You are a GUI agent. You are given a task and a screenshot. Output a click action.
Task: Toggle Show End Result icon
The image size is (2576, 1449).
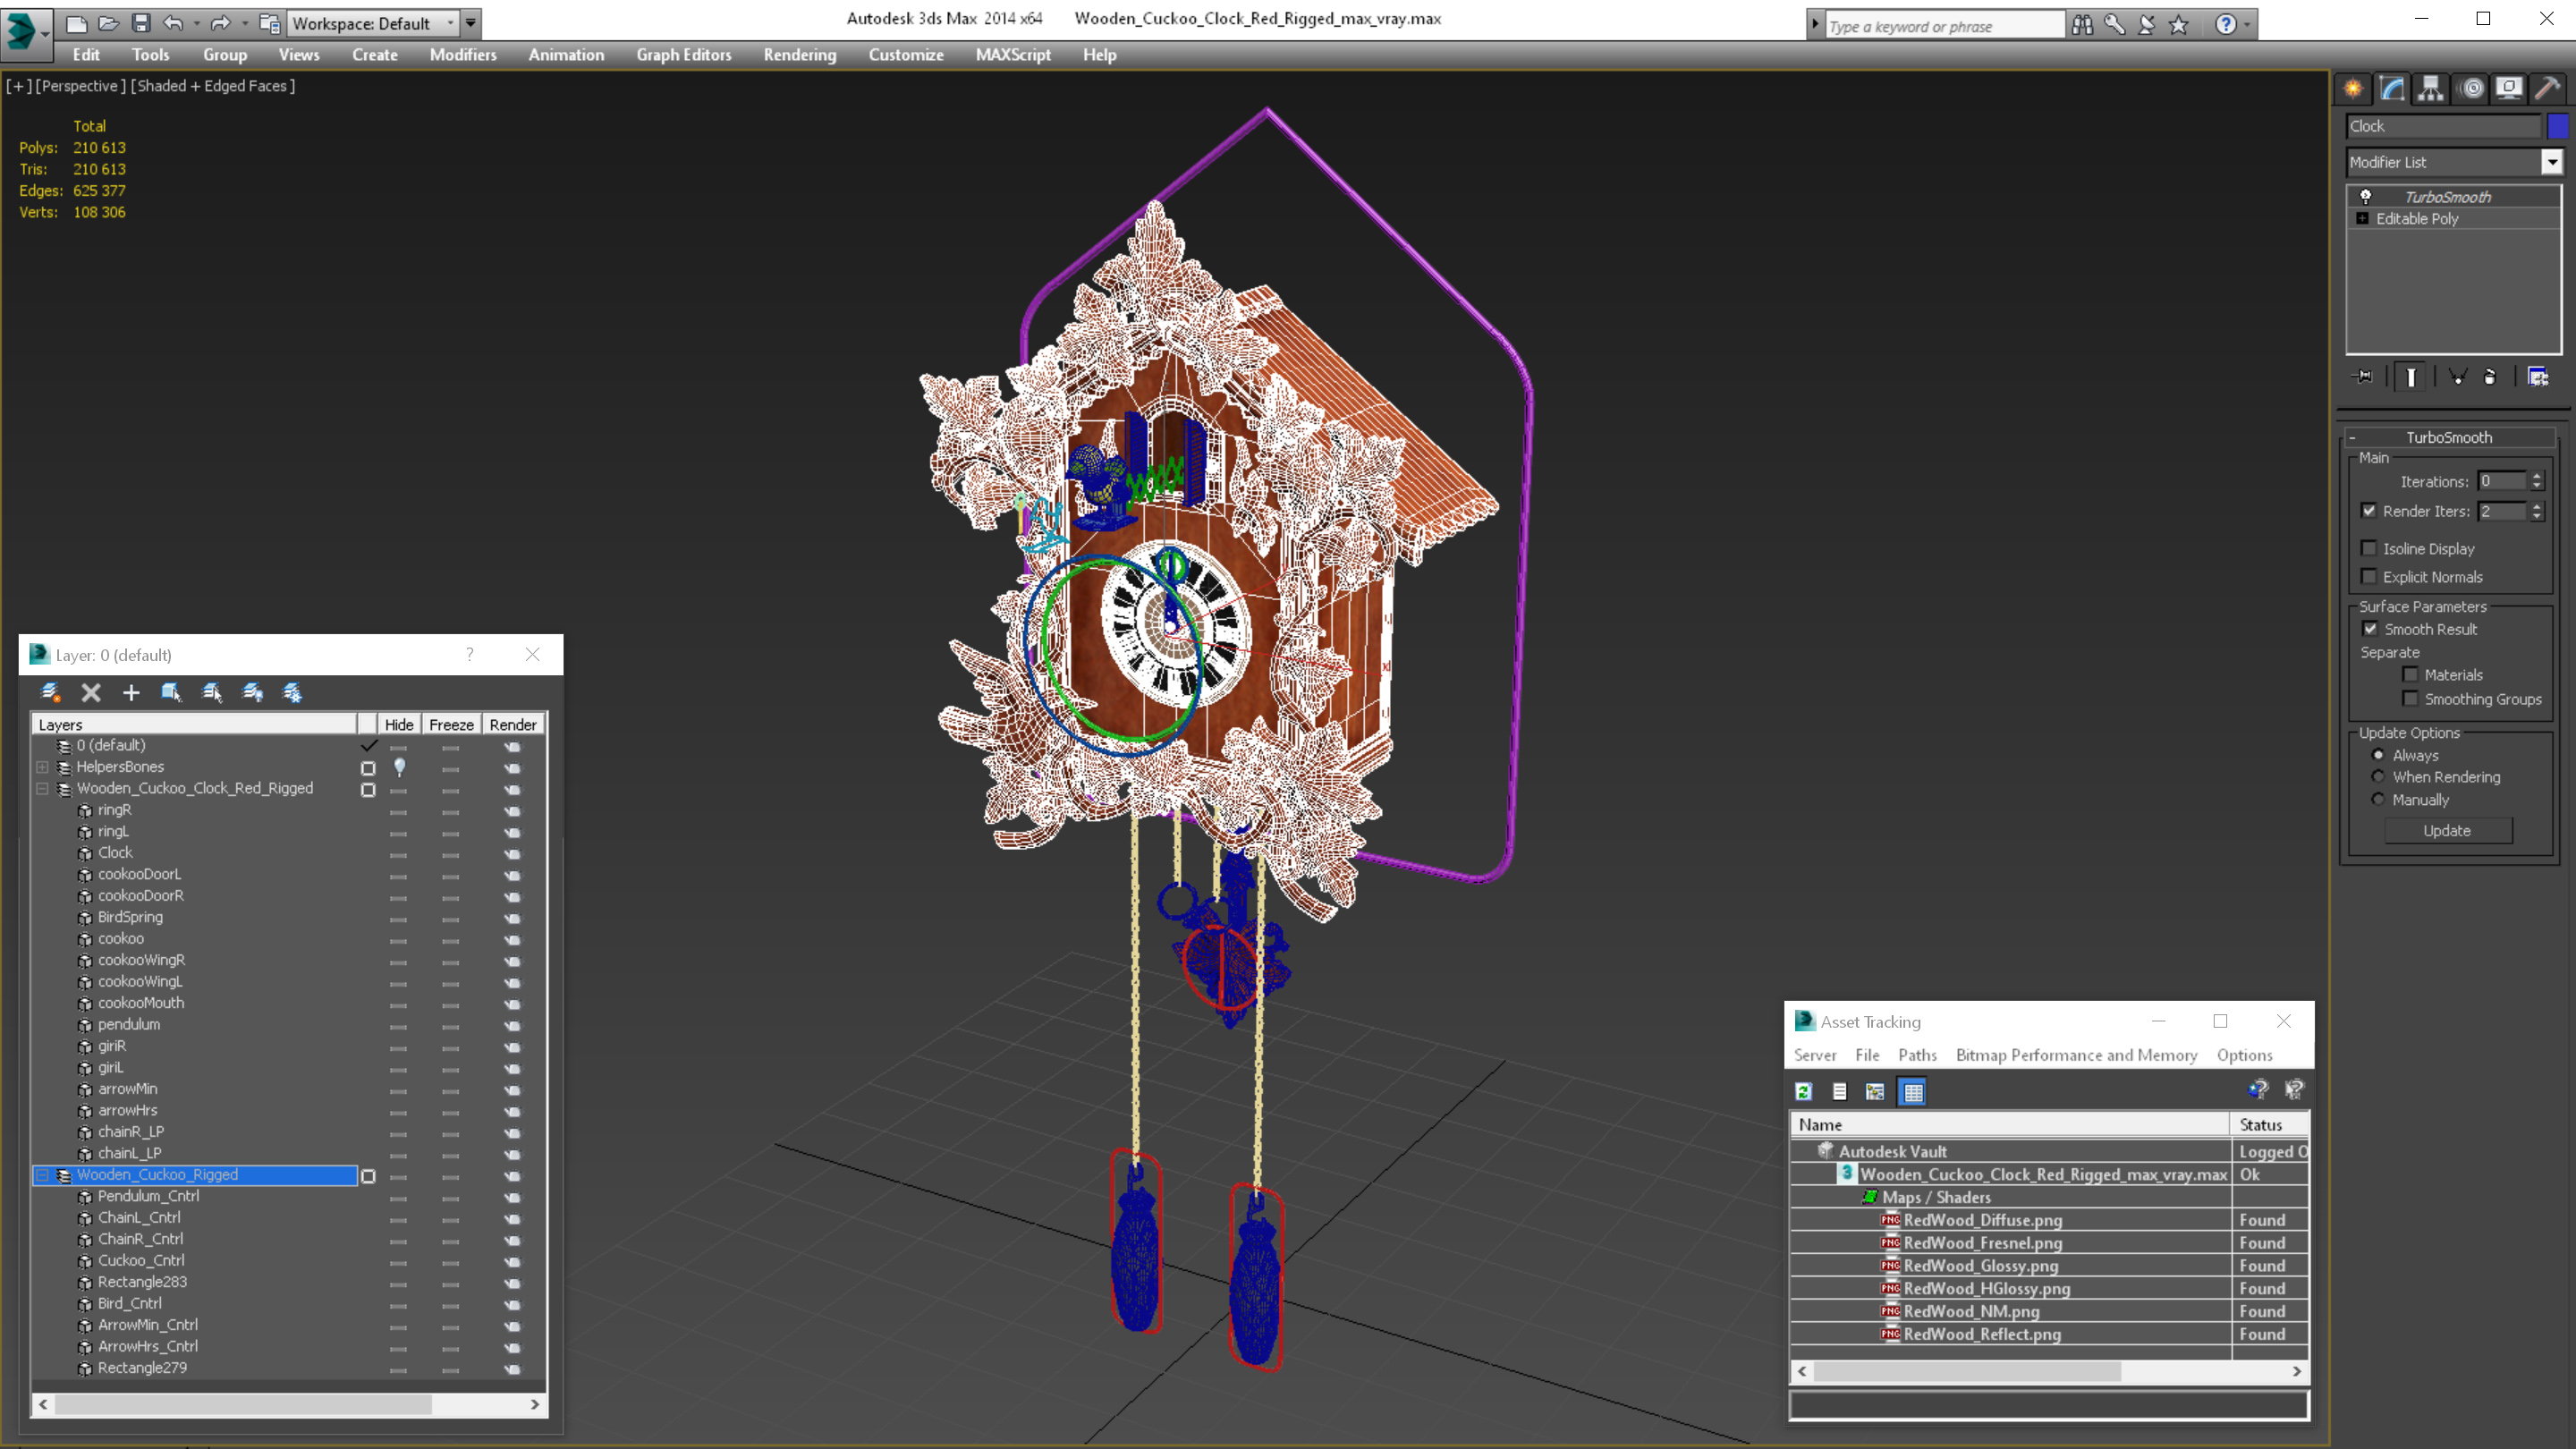(2411, 376)
